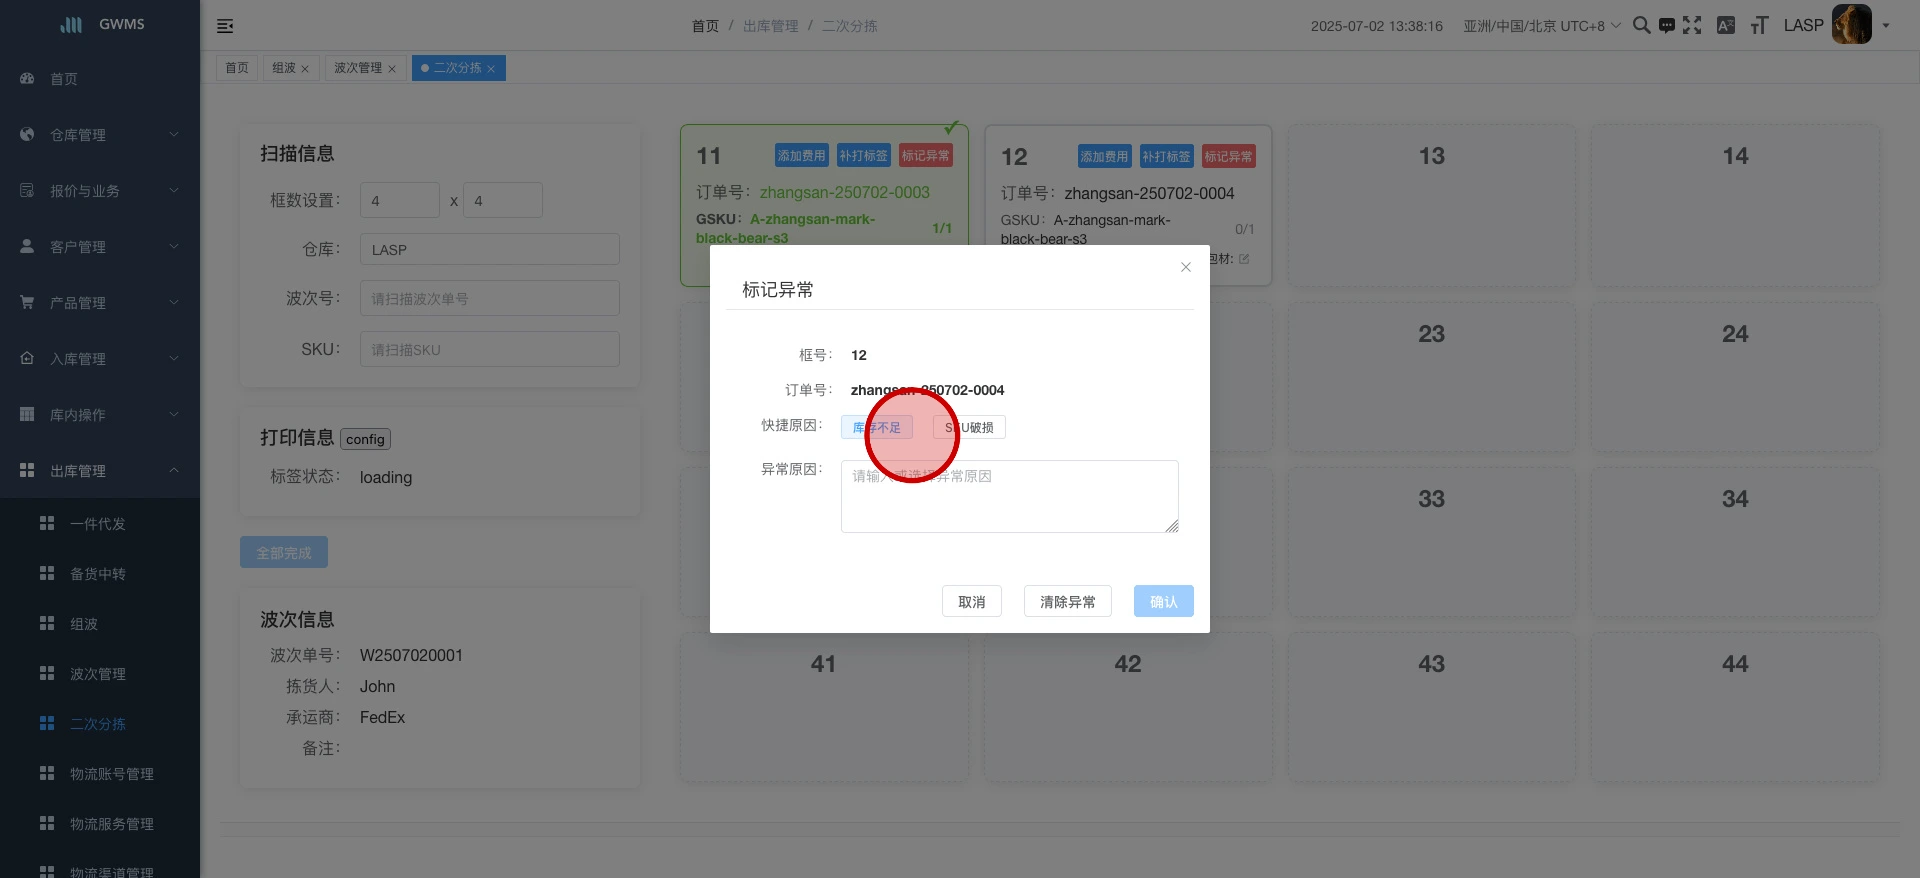Open the chat message bubble icon

click(1666, 26)
